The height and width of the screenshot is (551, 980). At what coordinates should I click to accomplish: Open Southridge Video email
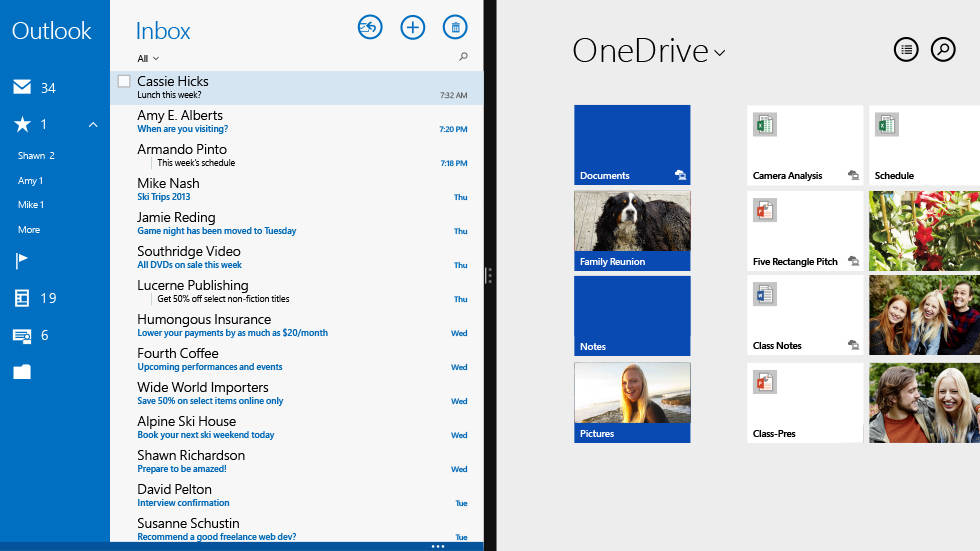297,258
